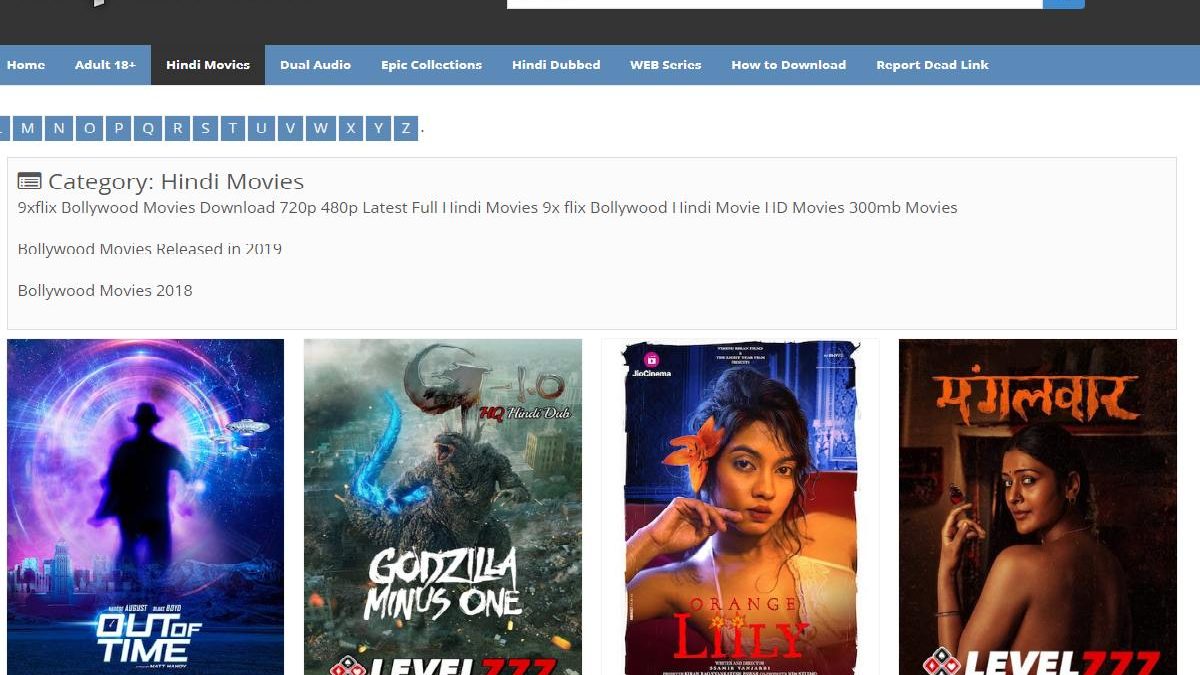Viewport: 1200px width, 675px height.
Task: Filter movies by letter M
Action: coord(27,128)
